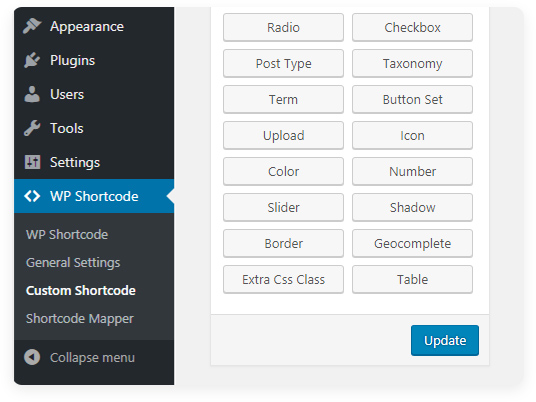Add a Shadow field
536x402 pixels.
pyautogui.click(x=412, y=207)
